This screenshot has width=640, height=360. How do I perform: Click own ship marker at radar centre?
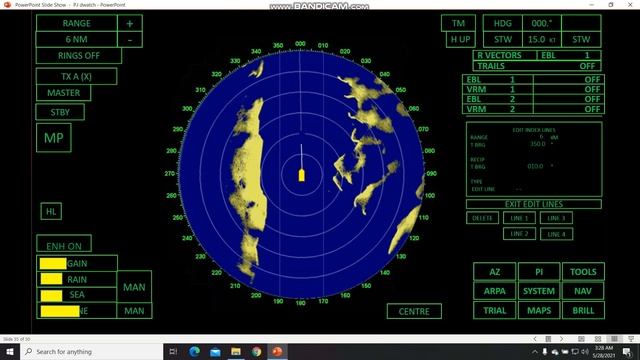click(x=302, y=175)
